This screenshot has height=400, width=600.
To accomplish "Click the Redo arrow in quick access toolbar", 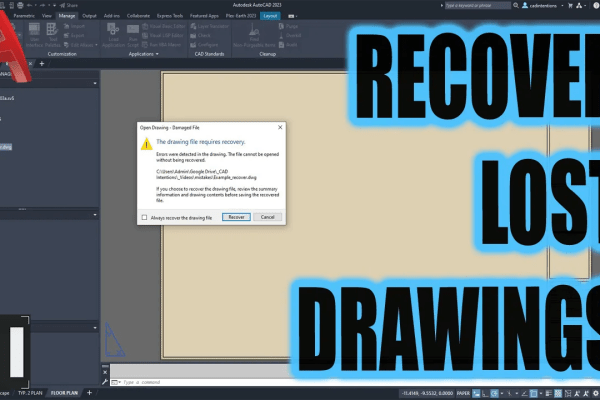I will [x=42, y=5].
